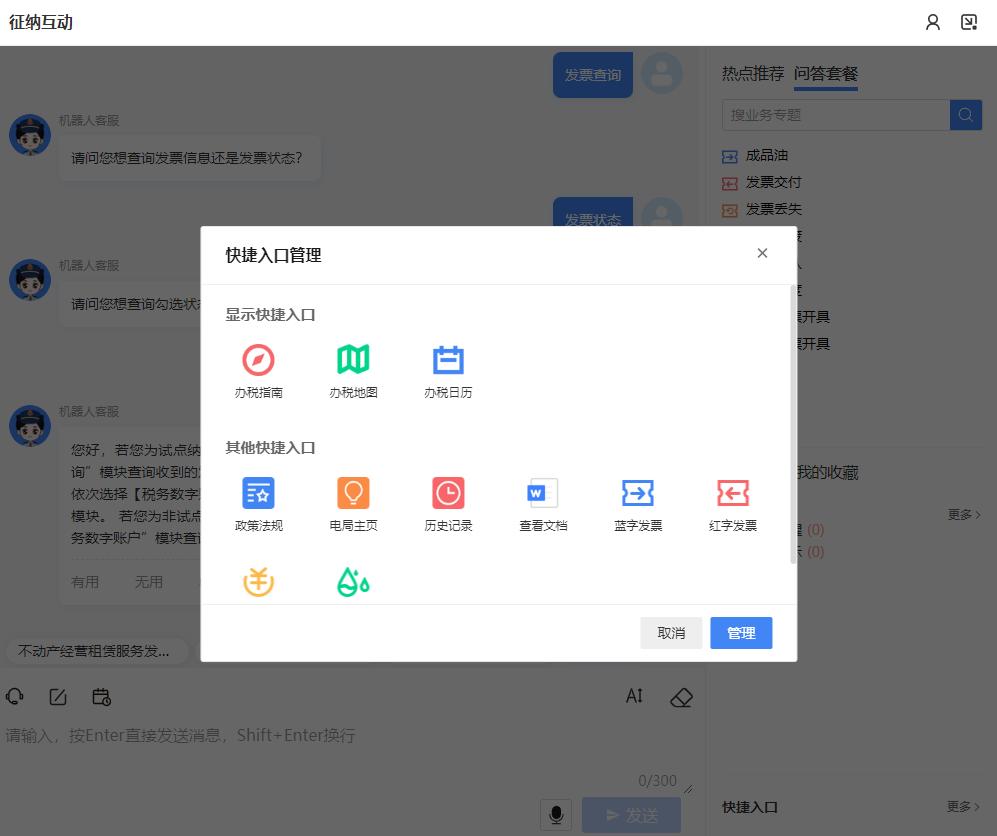Open the 办税地图 map icon
997x836 pixels.
(353, 360)
